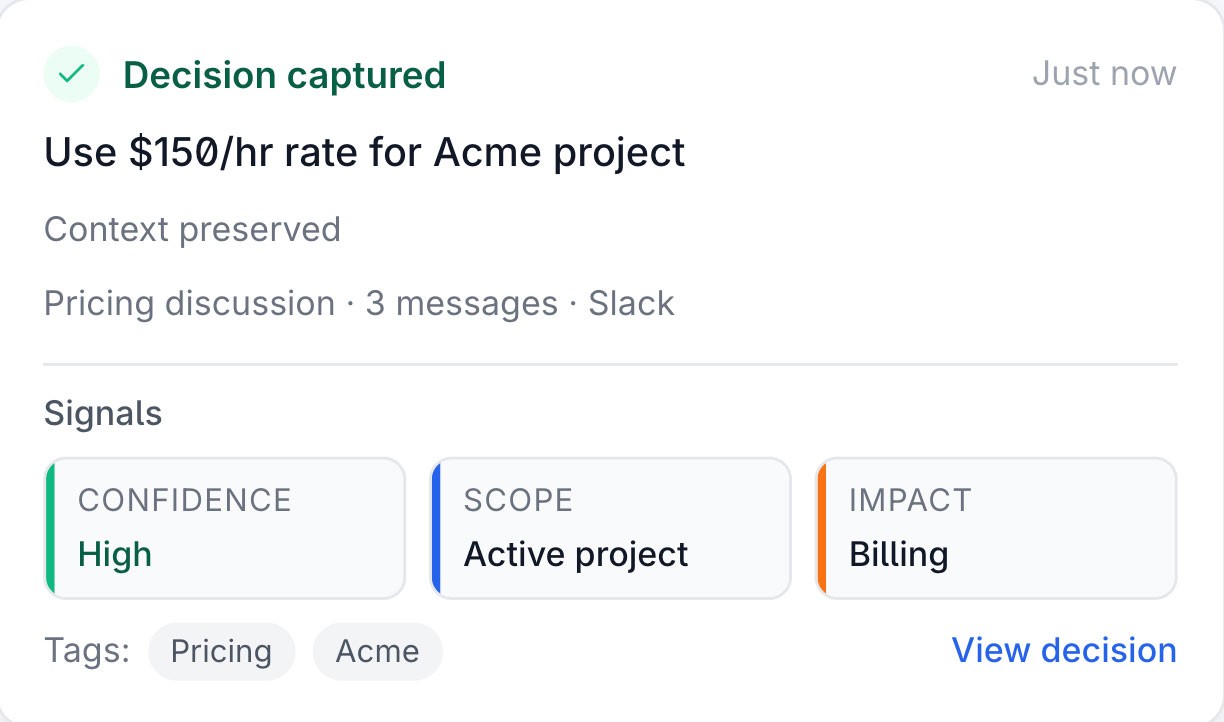This screenshot has width=1224, height=722.
Task: Click the "Just now" timestamp
Action: [1104, 74]
